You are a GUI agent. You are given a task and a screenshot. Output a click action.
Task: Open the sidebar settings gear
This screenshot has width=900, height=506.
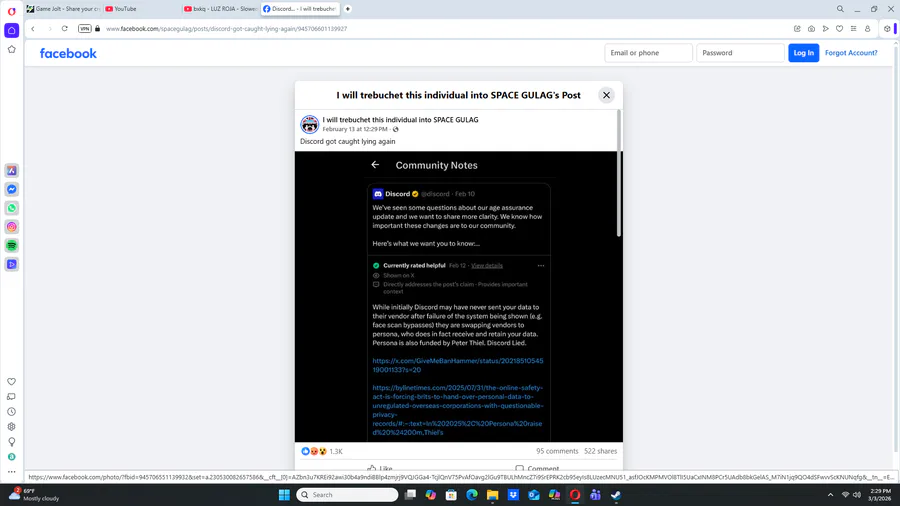[x=11, y=427]
